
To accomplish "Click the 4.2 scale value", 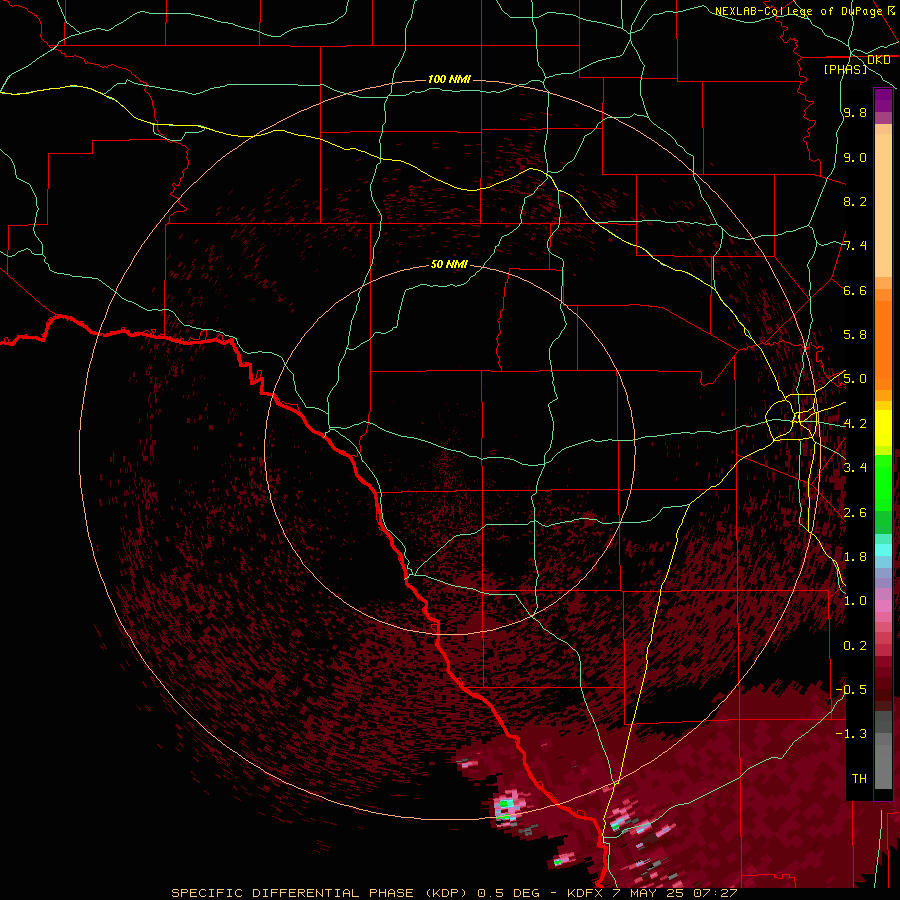I will pos(855,424).
